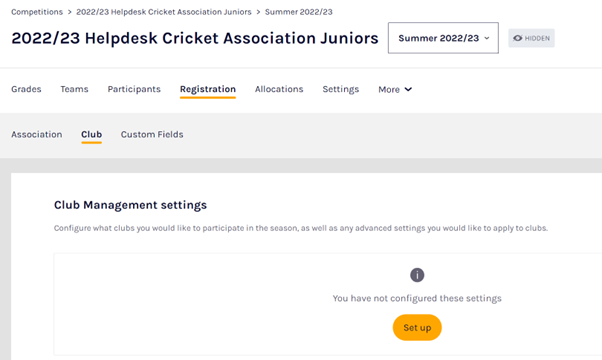
Task: Go to the Settings tab
Action: [341, 89]
